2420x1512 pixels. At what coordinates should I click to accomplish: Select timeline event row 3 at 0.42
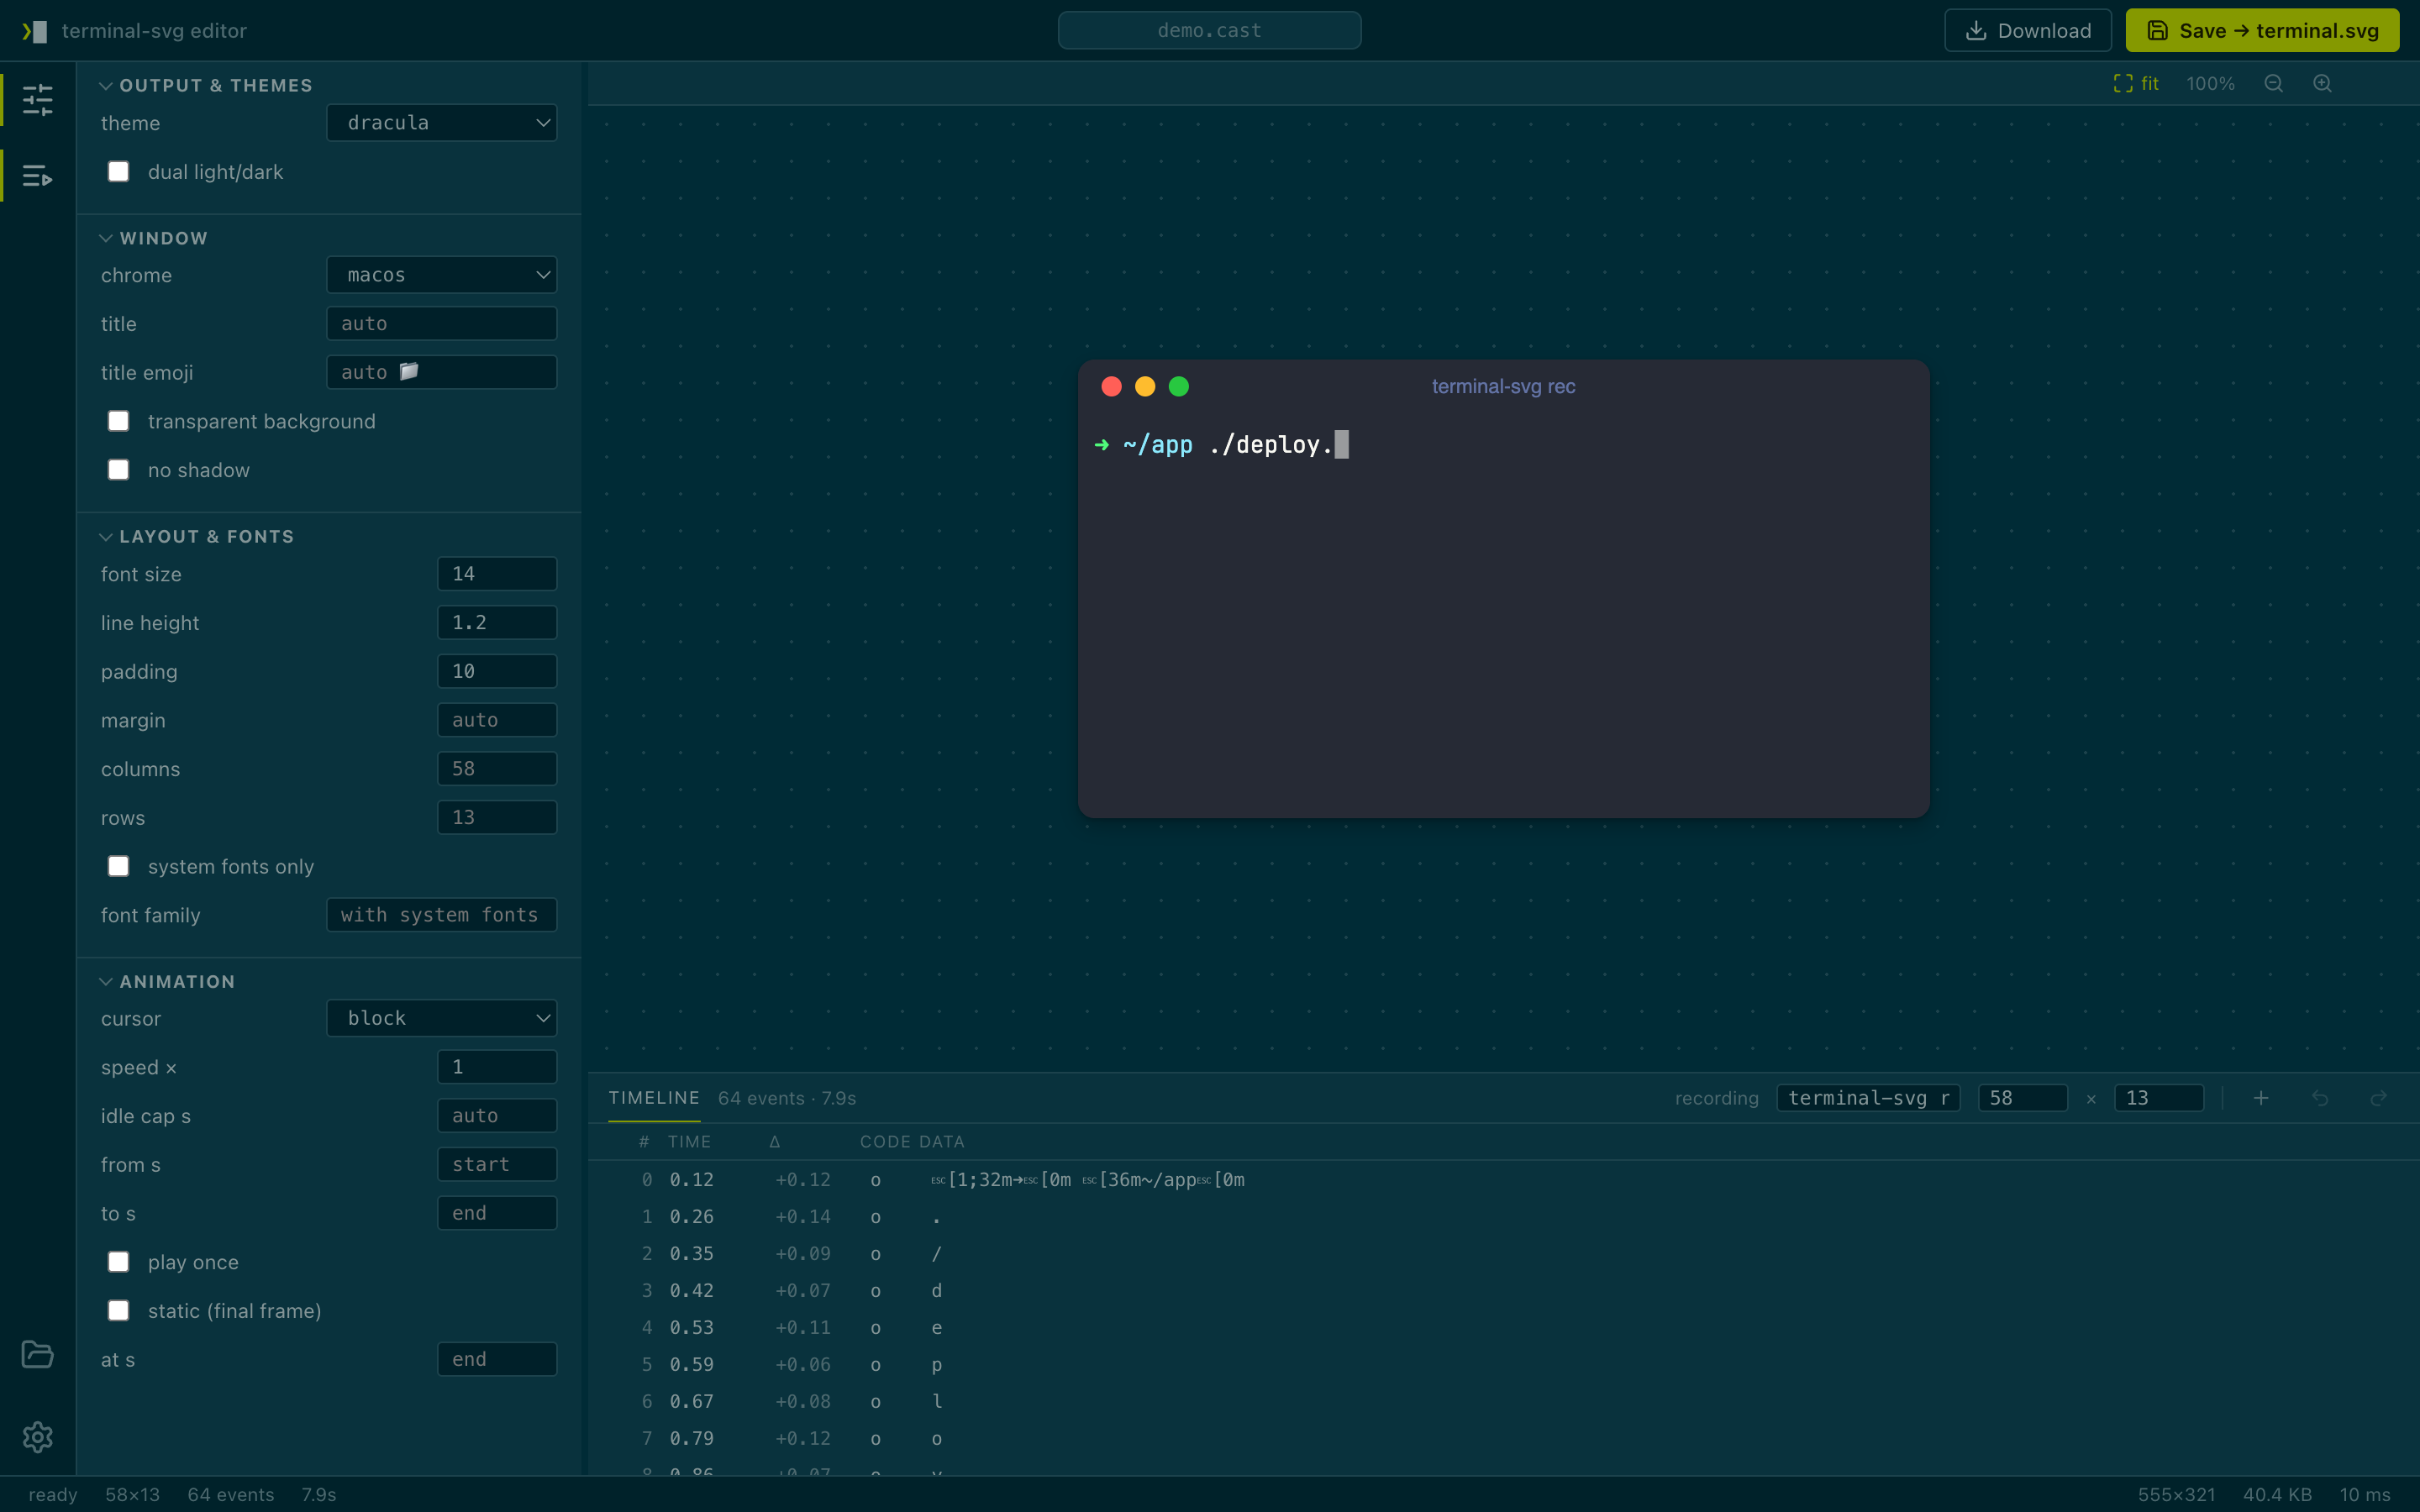(1503, 1291)
